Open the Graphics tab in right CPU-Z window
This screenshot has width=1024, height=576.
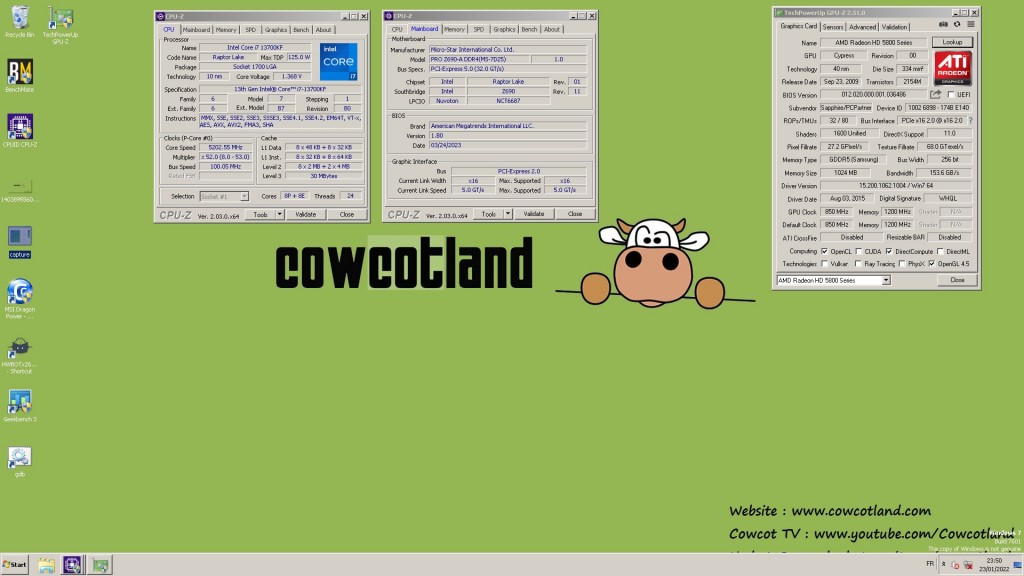(504, 29)
